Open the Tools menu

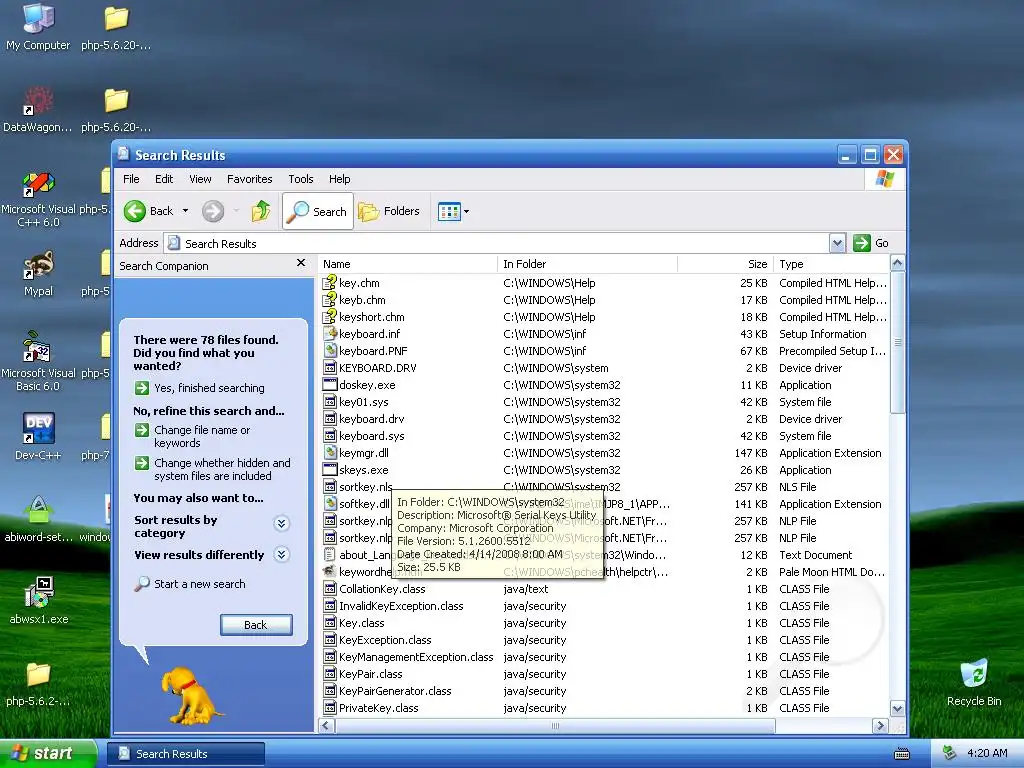pyautogui.click(x=300, y=179)
